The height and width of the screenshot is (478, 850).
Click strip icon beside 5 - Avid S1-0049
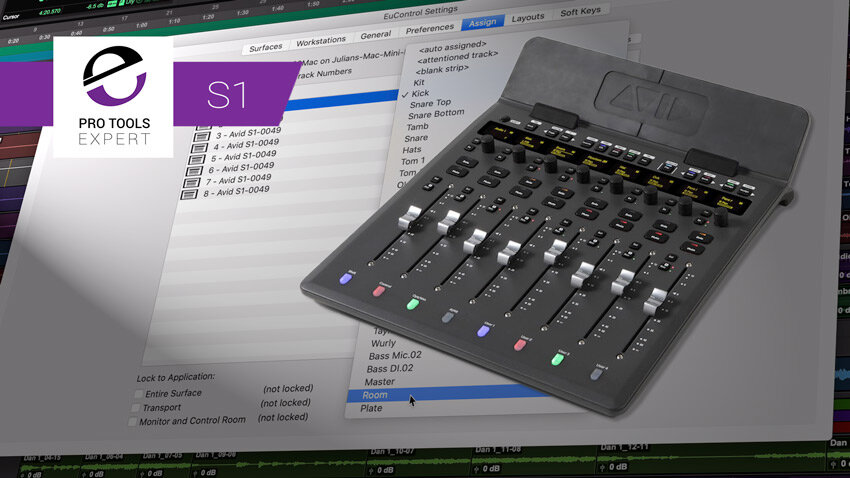click(196, 159)
